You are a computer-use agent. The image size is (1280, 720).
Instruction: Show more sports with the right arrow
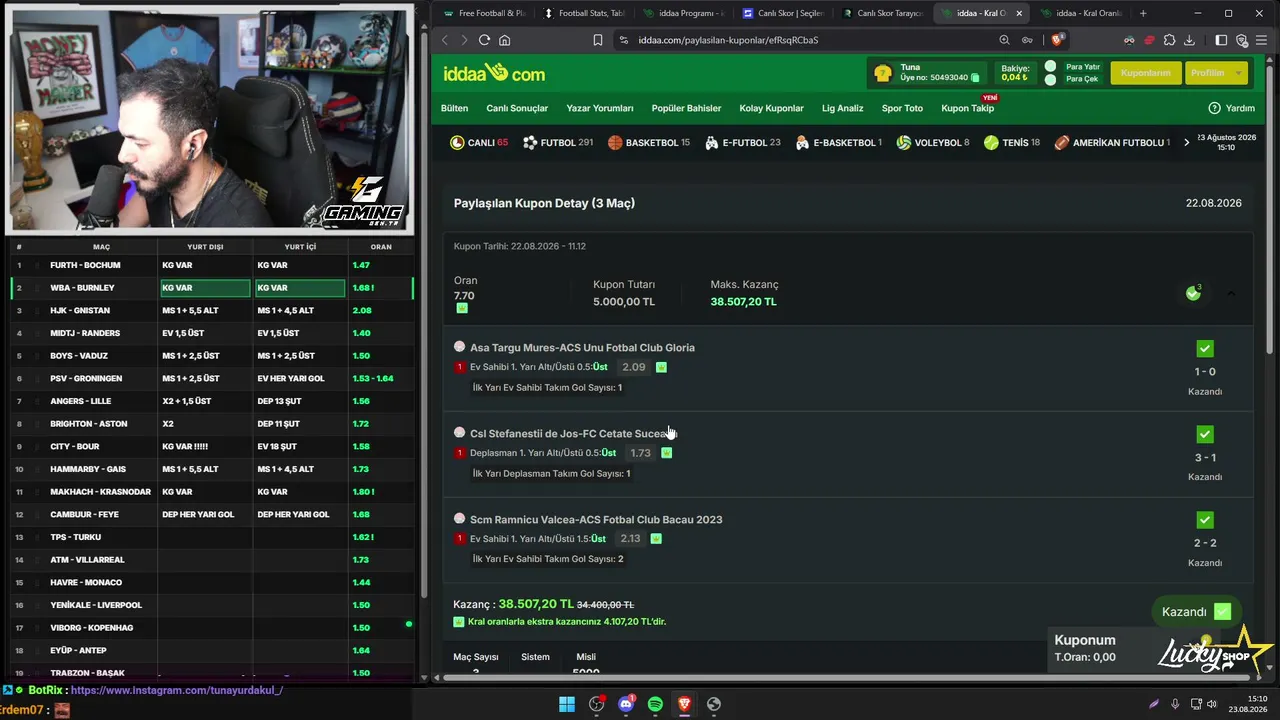(1187, 142)
